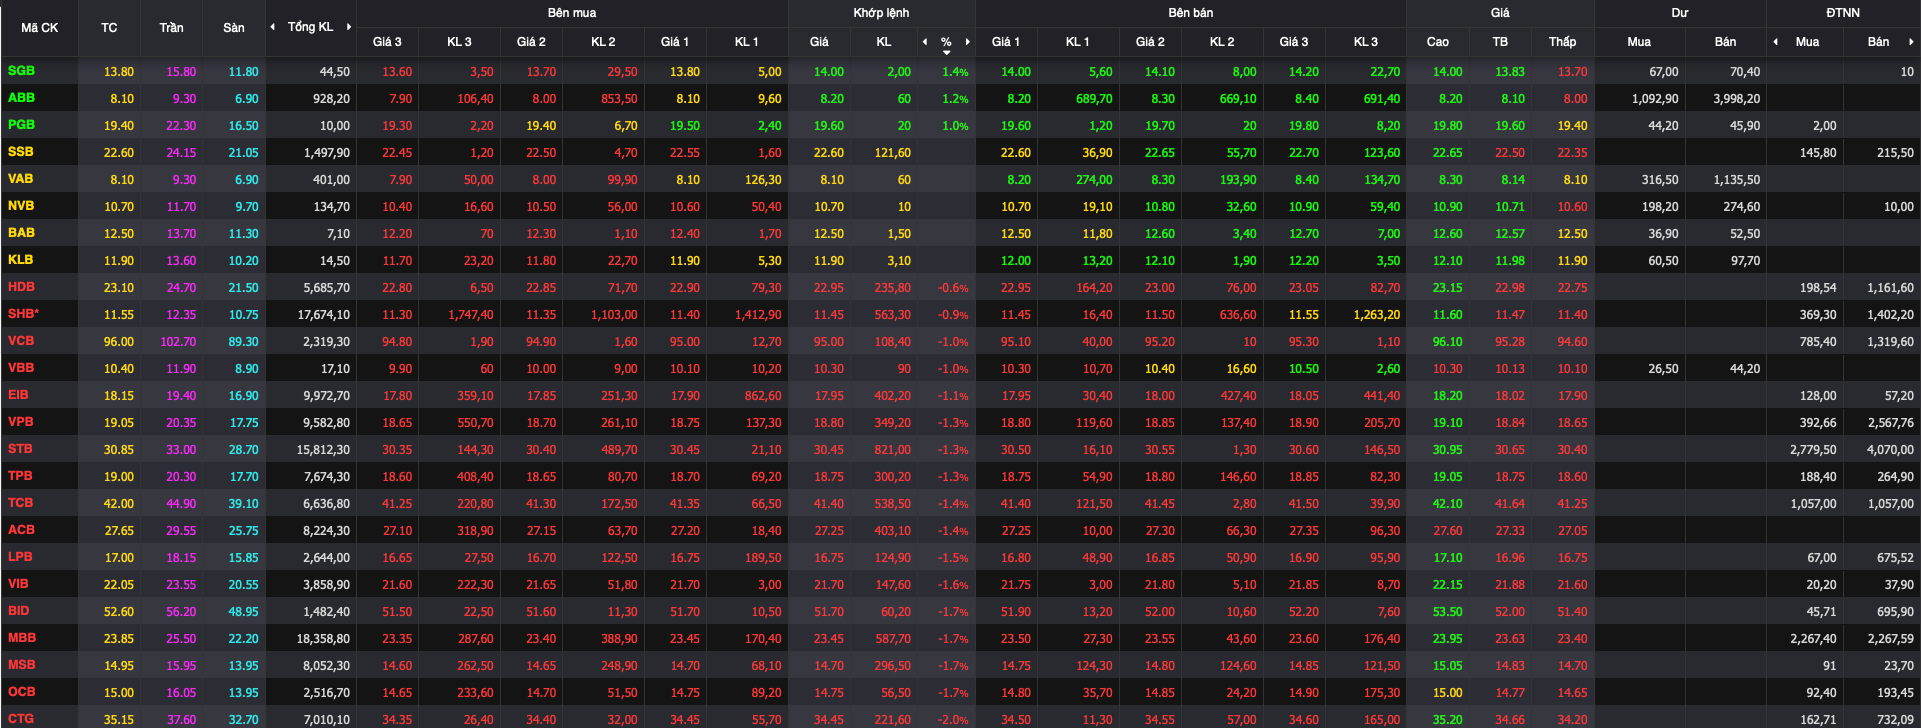Click TCB floor price 39.10

coord(243,504)
